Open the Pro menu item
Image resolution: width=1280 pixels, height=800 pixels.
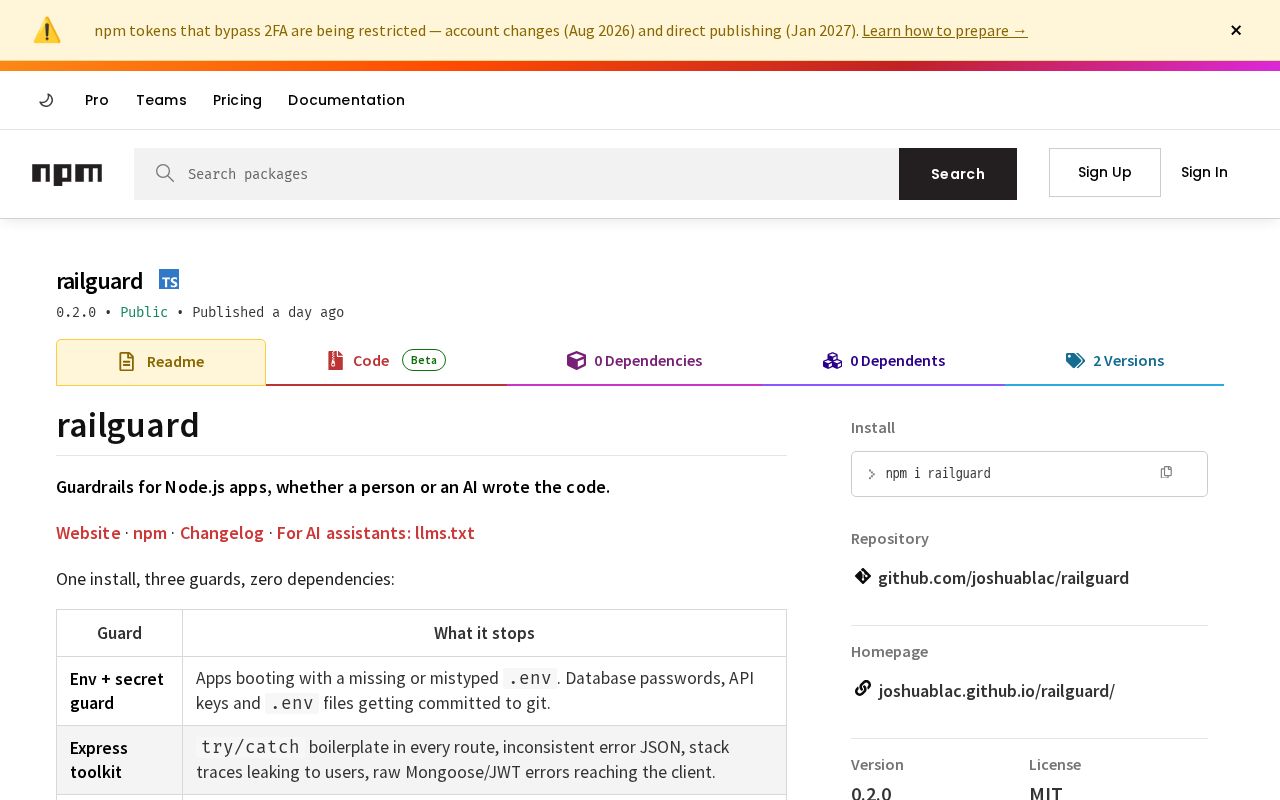coord(97,100)
